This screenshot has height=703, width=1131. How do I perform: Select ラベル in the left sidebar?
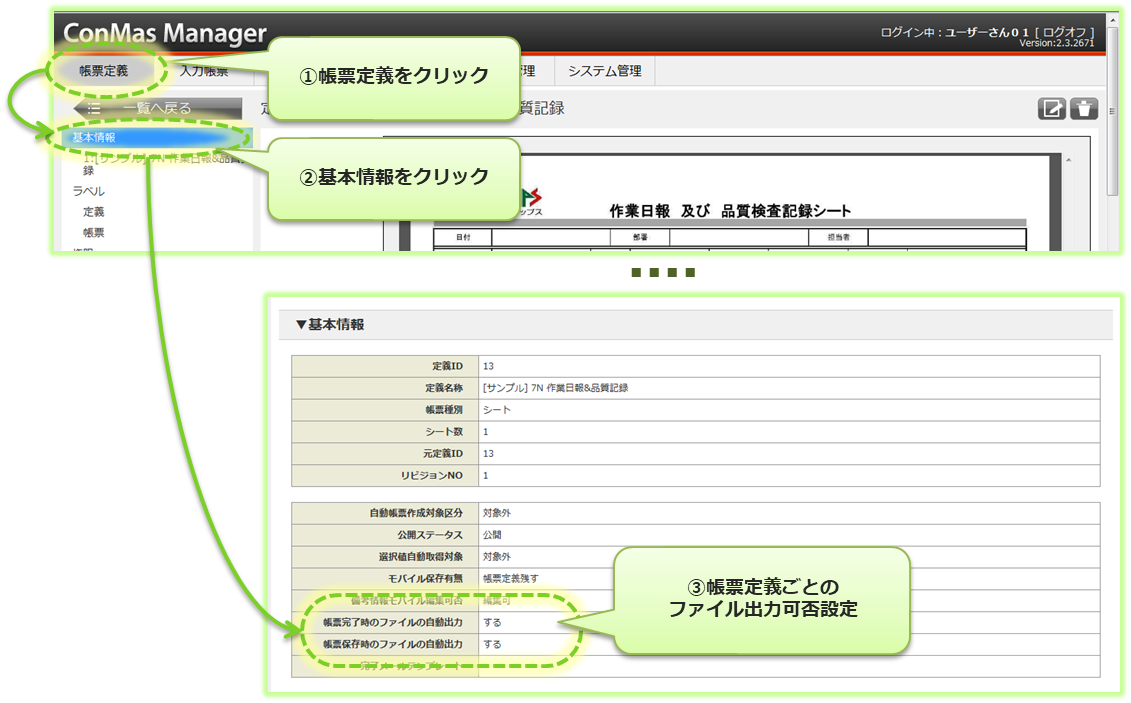pyautogui.click(x=89, y=190)
